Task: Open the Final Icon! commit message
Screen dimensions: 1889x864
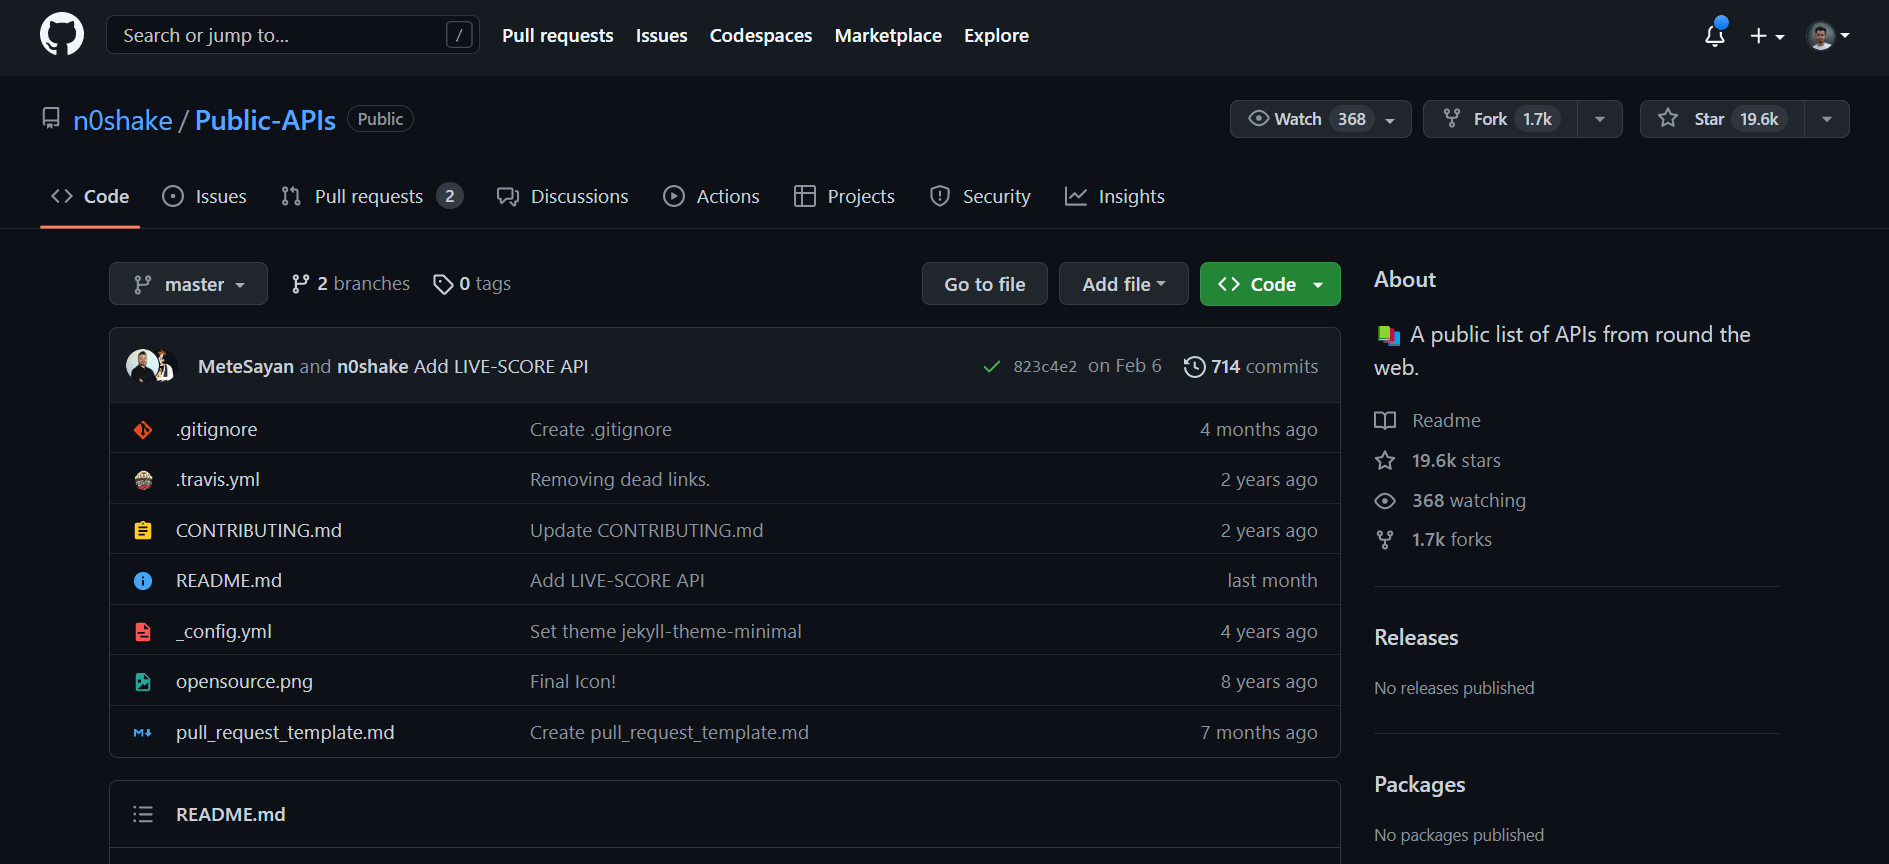Action: (573, 681)
